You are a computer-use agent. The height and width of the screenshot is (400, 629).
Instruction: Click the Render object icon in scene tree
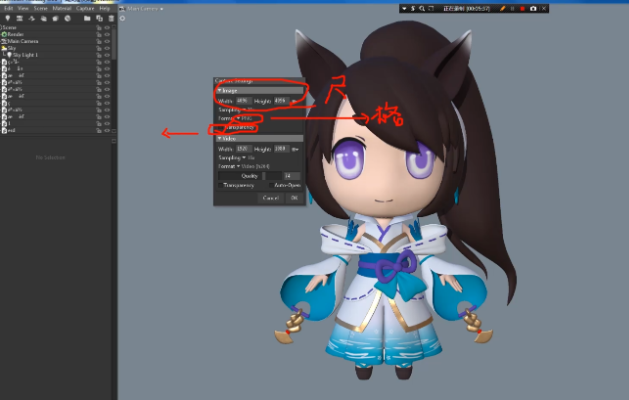(x=4, y=35)
